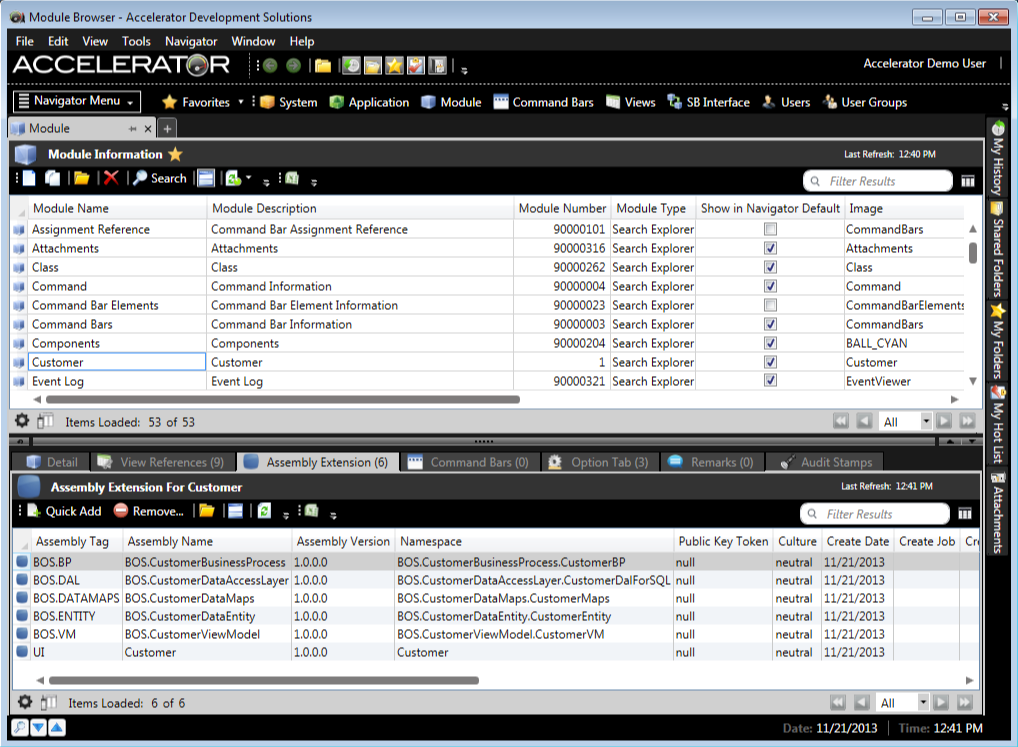Open the Tools menu

pos(136,41)
